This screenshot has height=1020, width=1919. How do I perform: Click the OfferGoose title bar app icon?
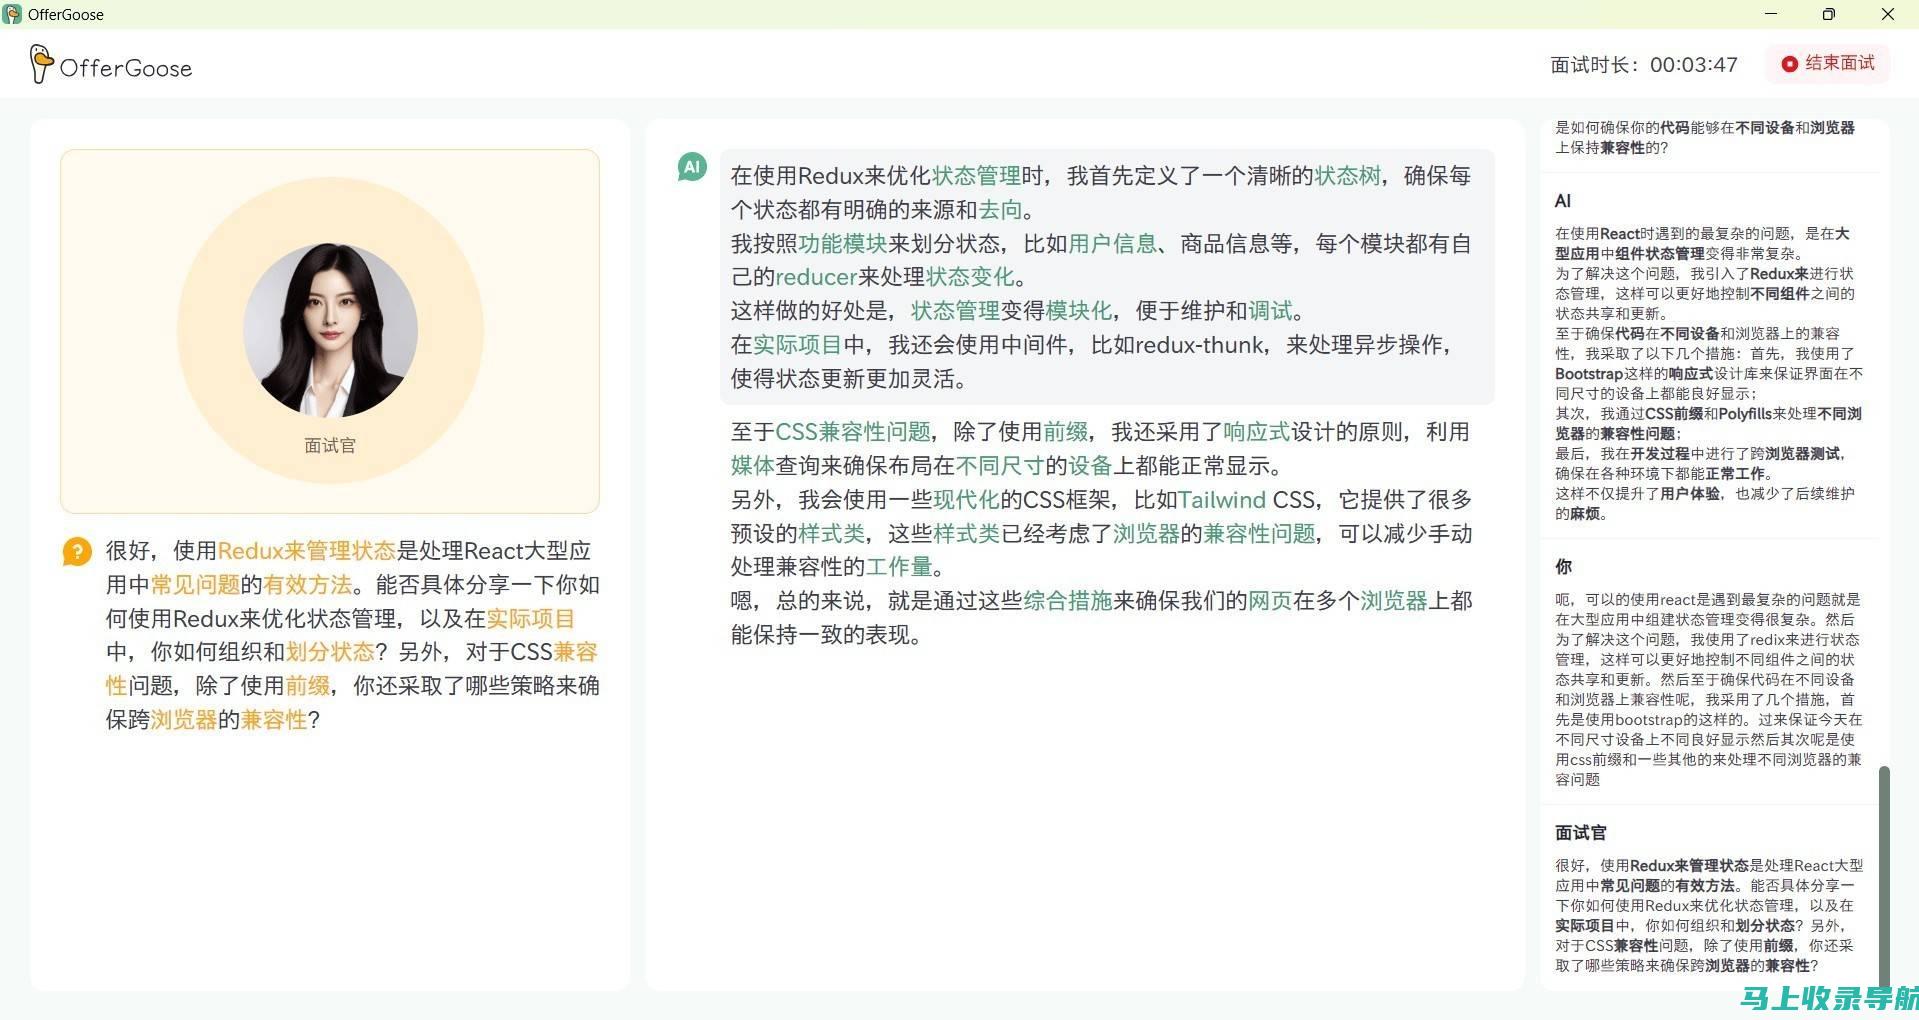coord(12,14)
